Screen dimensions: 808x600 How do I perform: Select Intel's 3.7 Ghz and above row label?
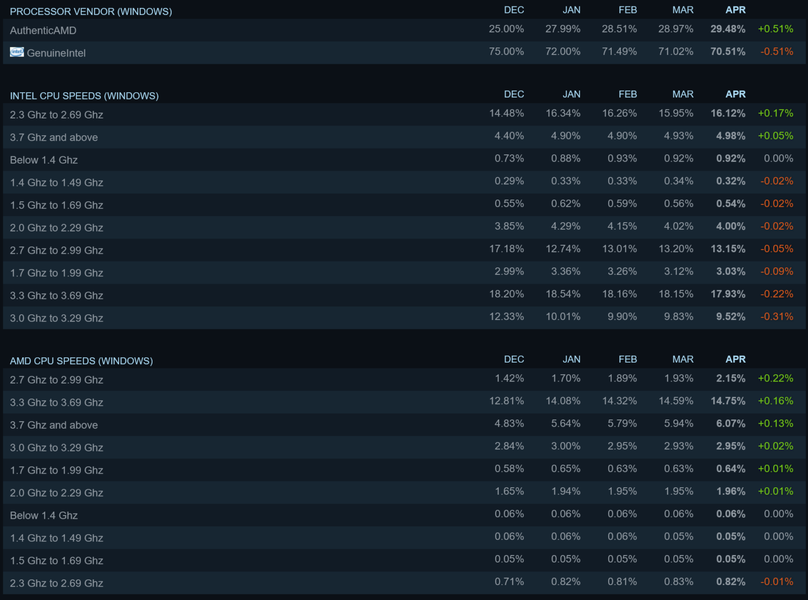(x=54, y=137)
